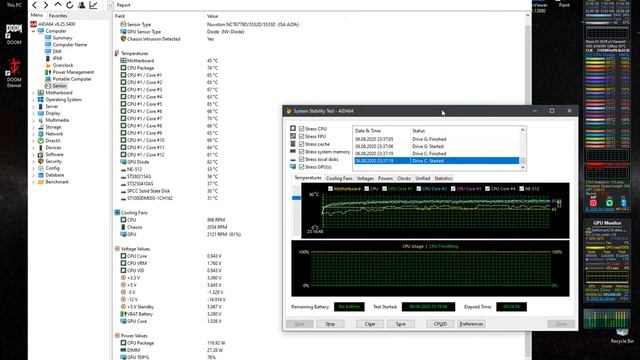Expand the DirectX tree node
Image resolution: width=640 pixels, height=360 pixels.
(33, 141)
